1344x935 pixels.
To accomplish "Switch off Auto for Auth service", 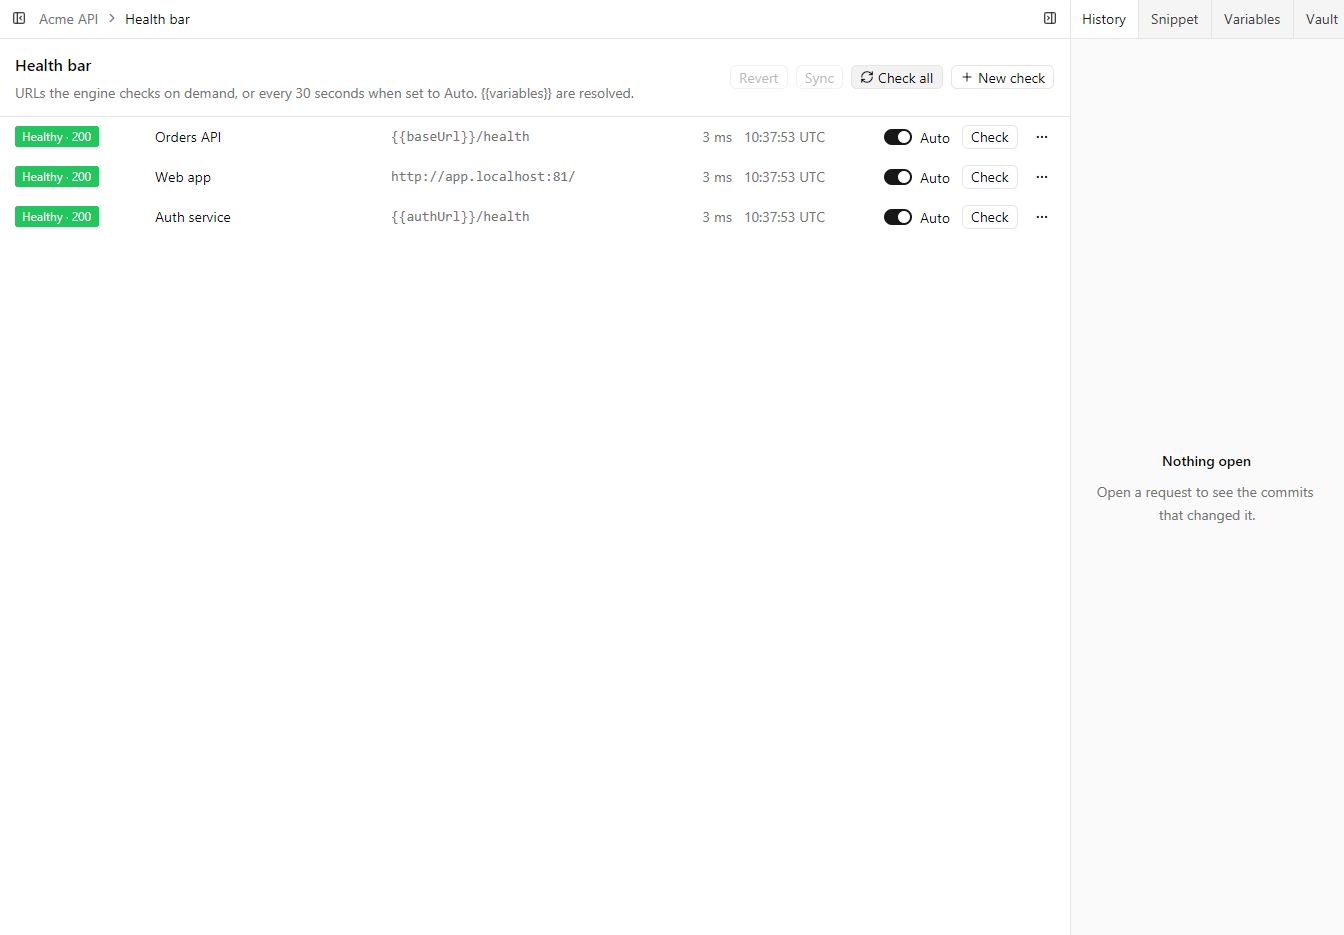I will coord(898,217).
